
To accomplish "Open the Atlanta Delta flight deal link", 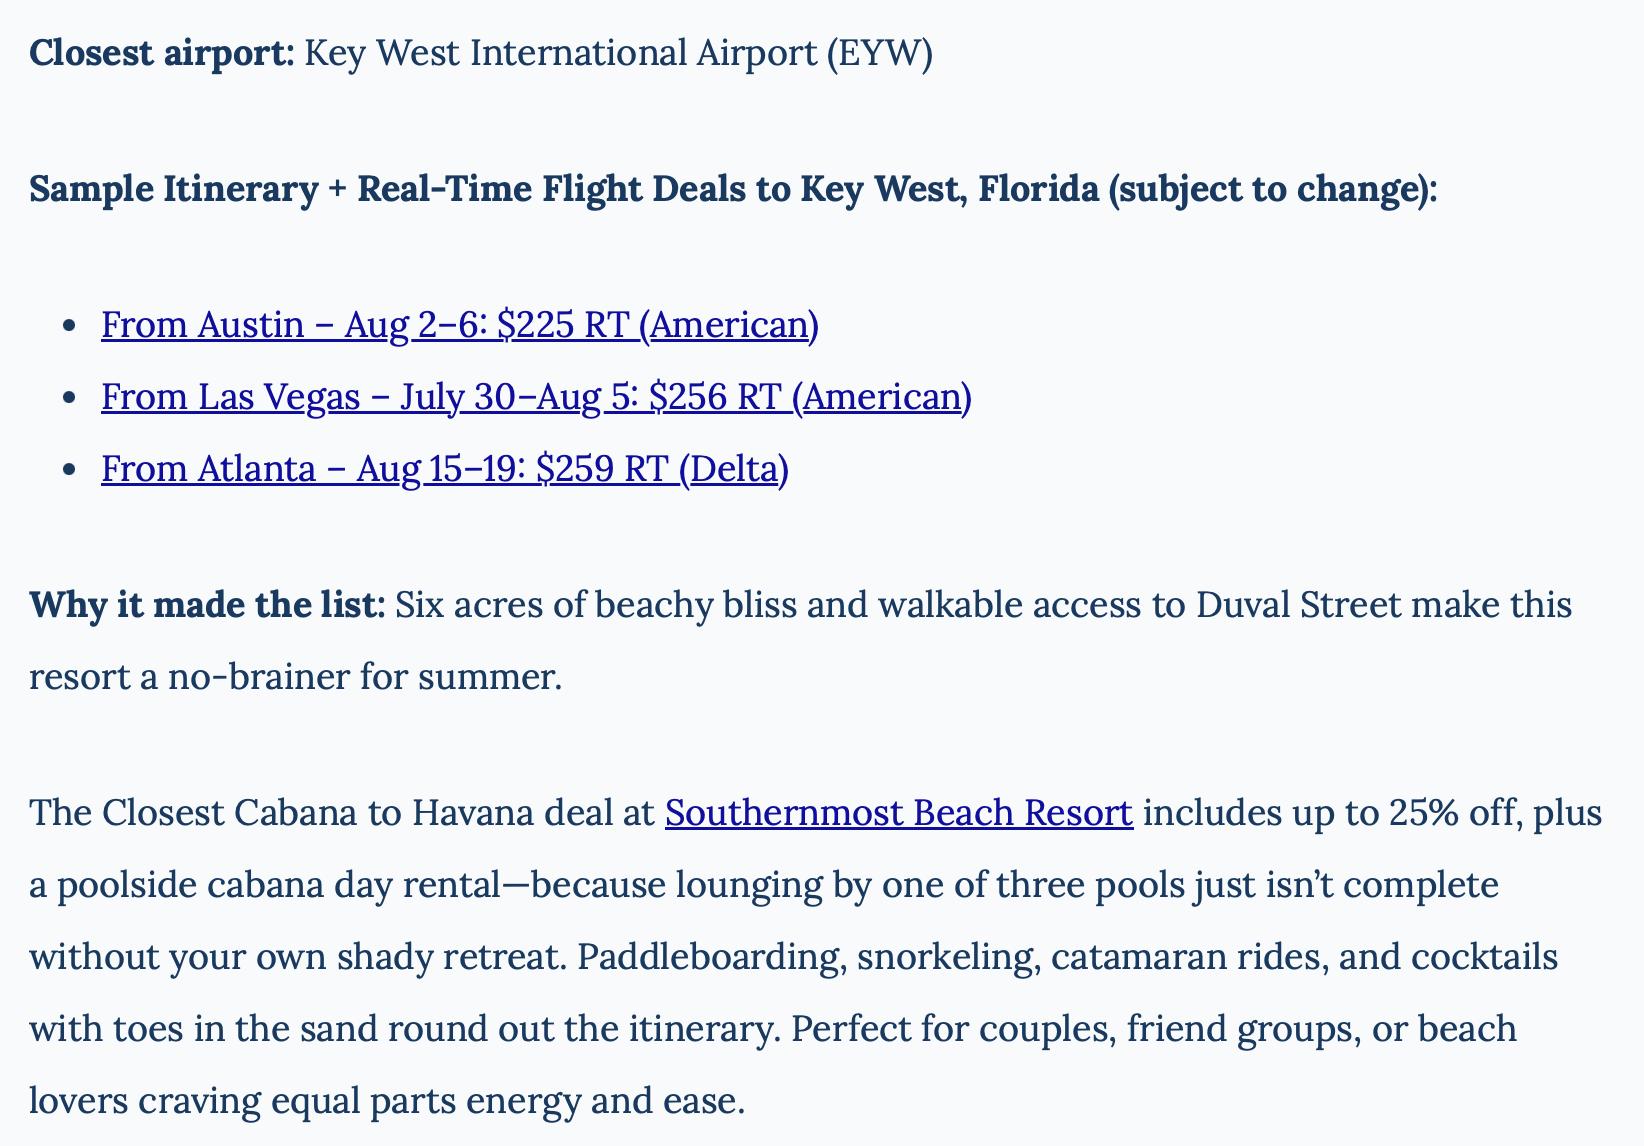I will coord(444,469).
